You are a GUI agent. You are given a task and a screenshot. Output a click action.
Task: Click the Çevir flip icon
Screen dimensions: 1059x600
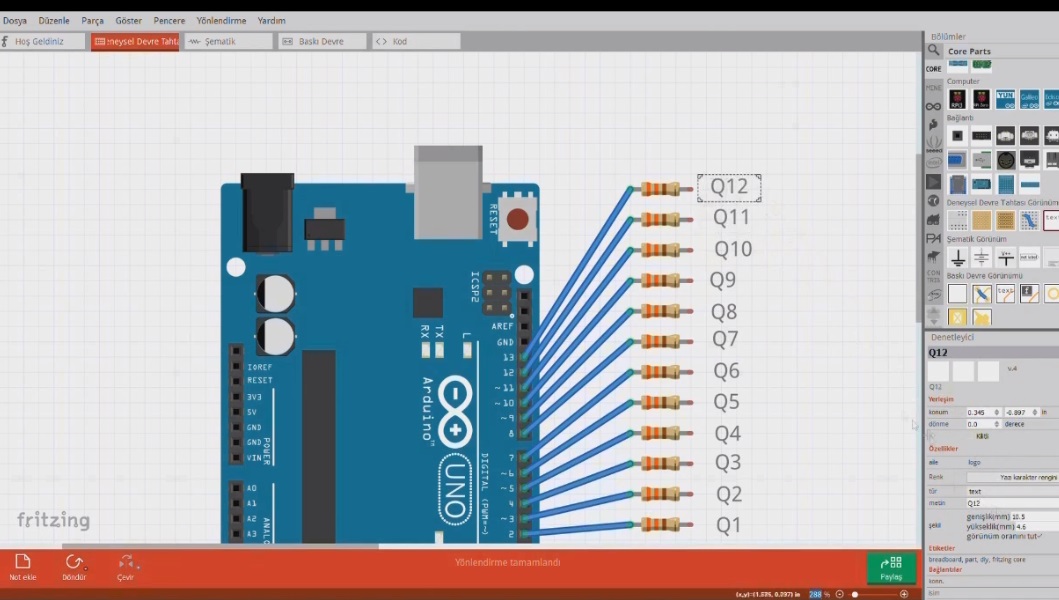pyautogui.click(x=126, y=561)
